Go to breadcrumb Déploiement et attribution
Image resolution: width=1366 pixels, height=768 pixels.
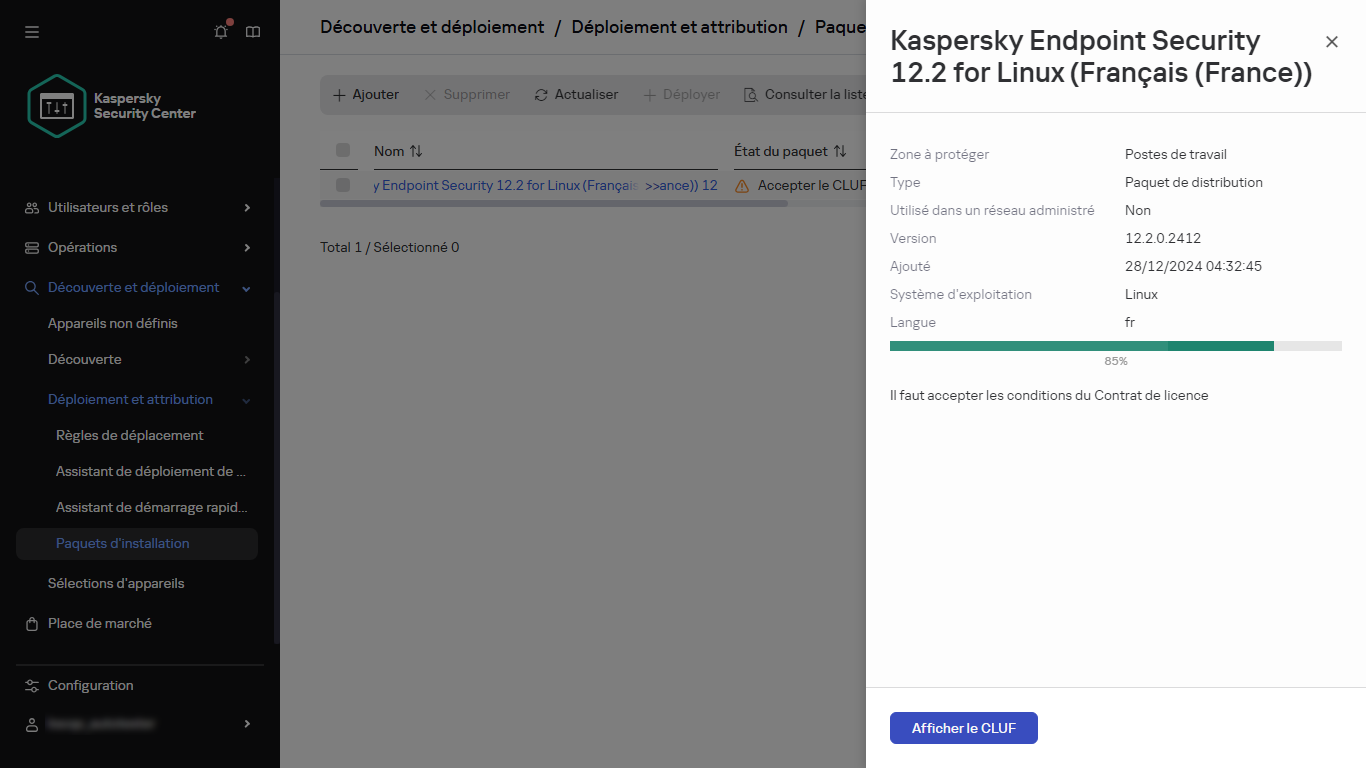[679, 27]
